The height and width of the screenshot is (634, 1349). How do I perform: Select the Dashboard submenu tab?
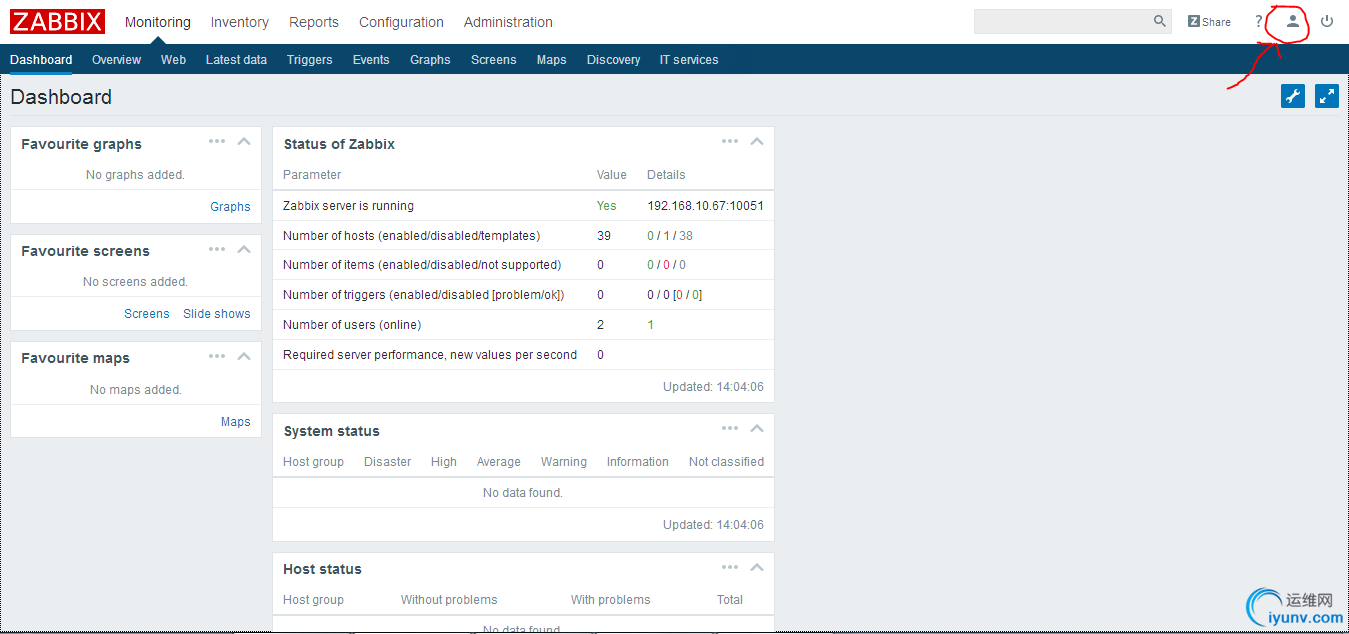pyautogui.click(x=41, y=60)
